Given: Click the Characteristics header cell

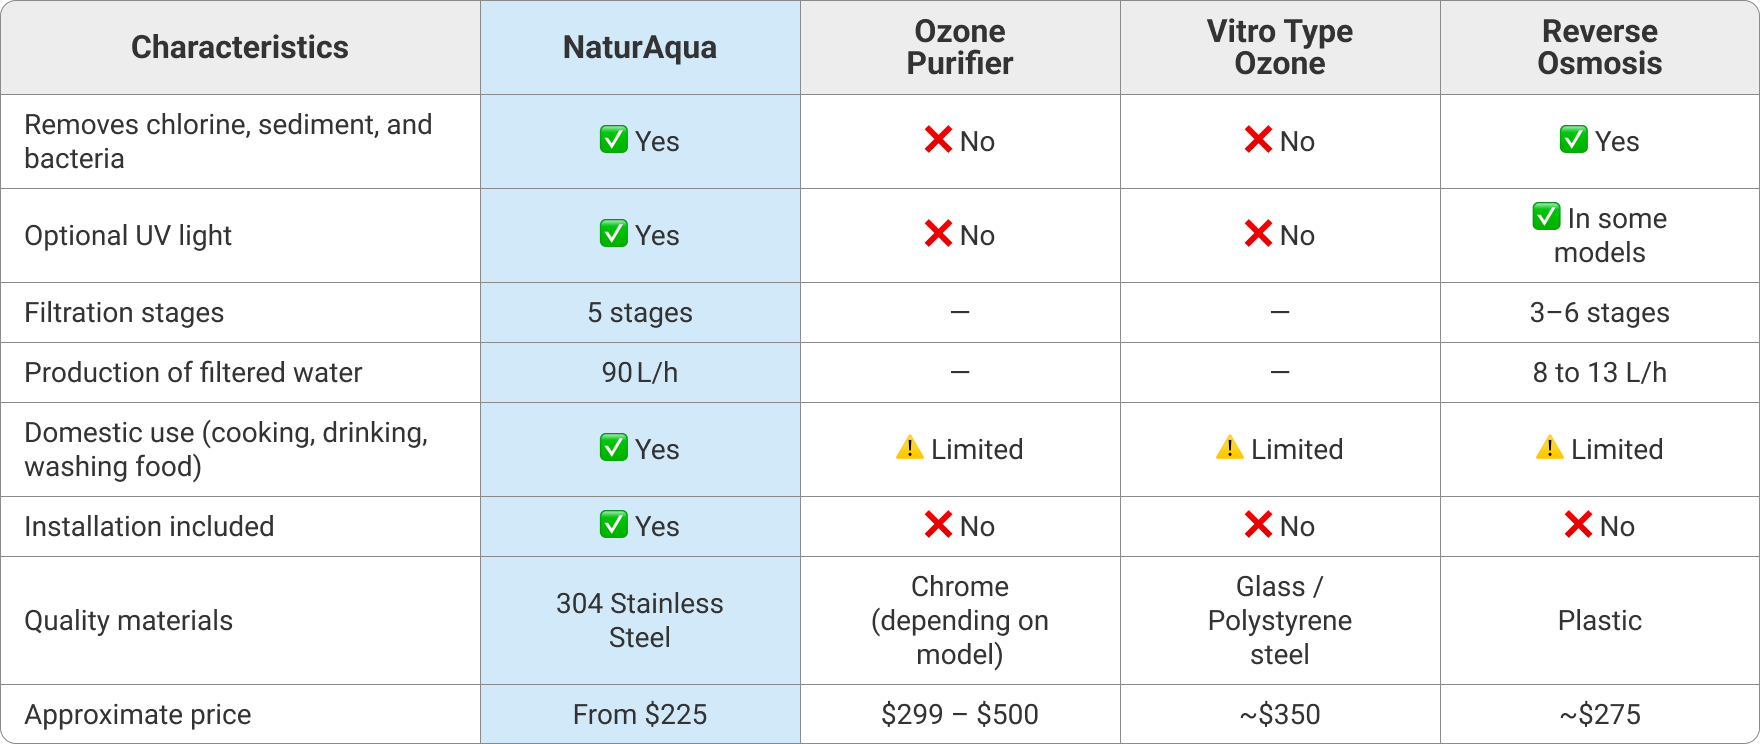Looking at the screenshot, I should coord(240,48).
